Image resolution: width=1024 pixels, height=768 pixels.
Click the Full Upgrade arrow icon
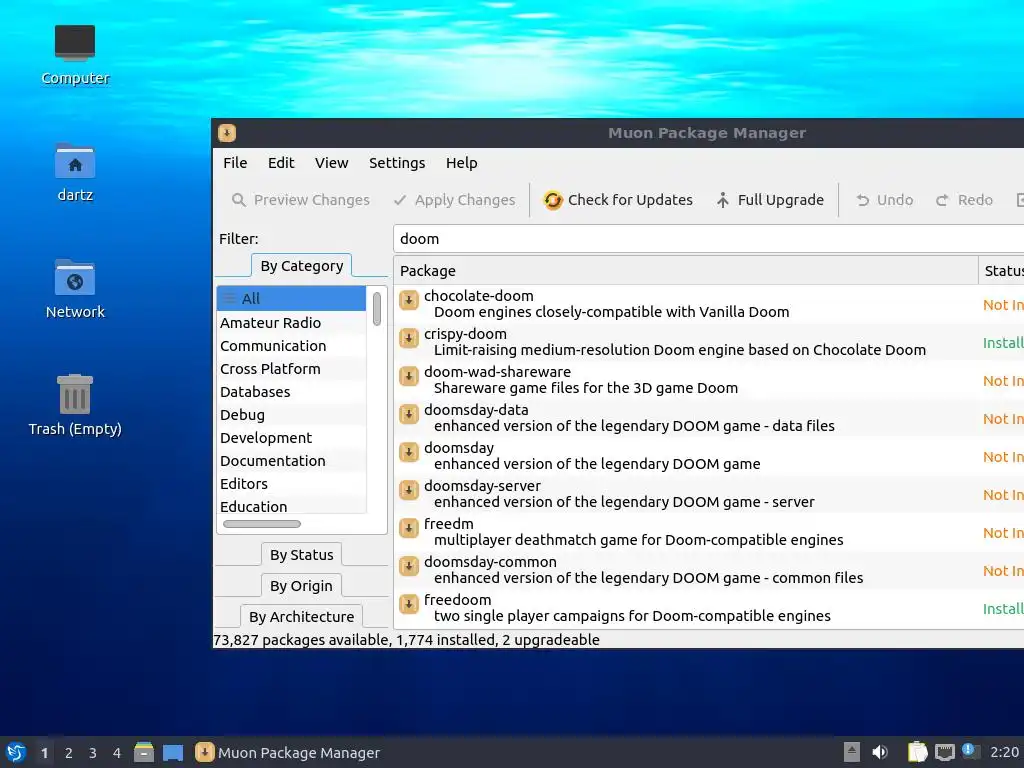tap(722, 200)
